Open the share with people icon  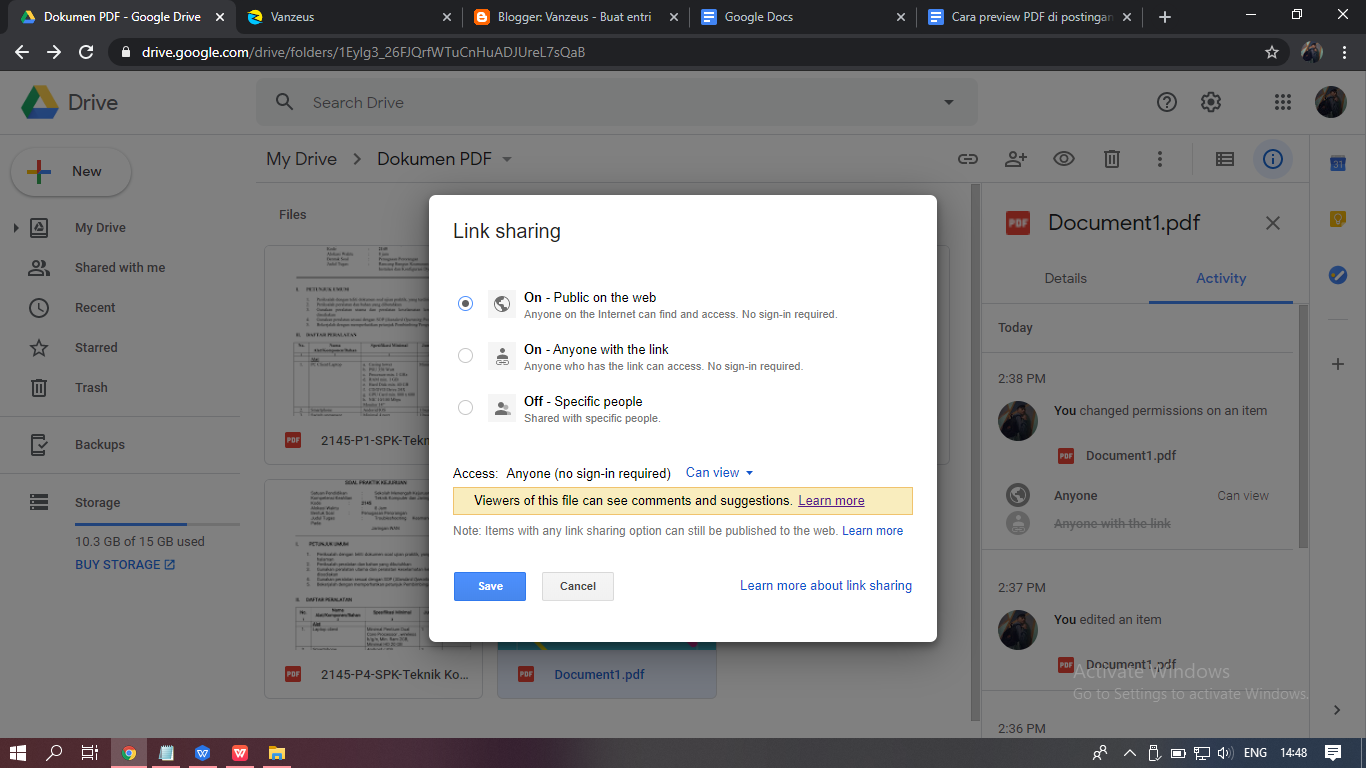pos(1015,159)
